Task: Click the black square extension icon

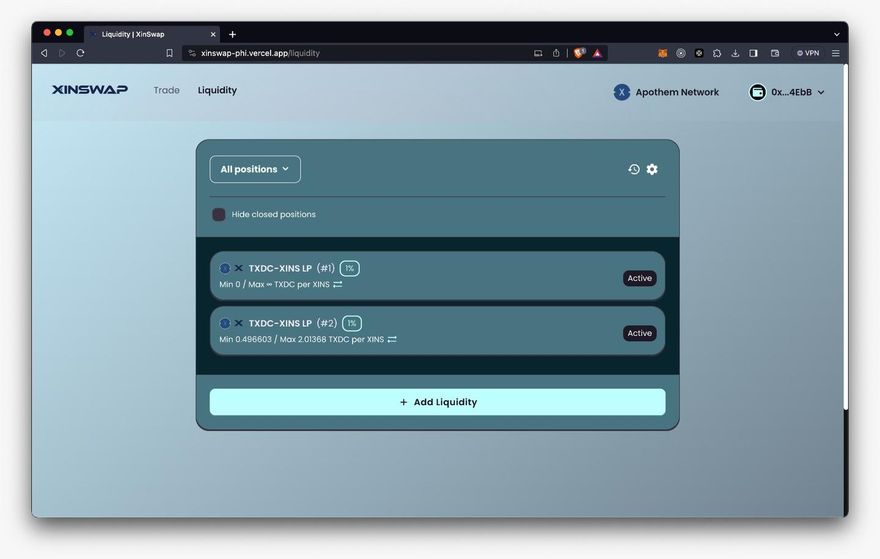Action: [699, 53]
